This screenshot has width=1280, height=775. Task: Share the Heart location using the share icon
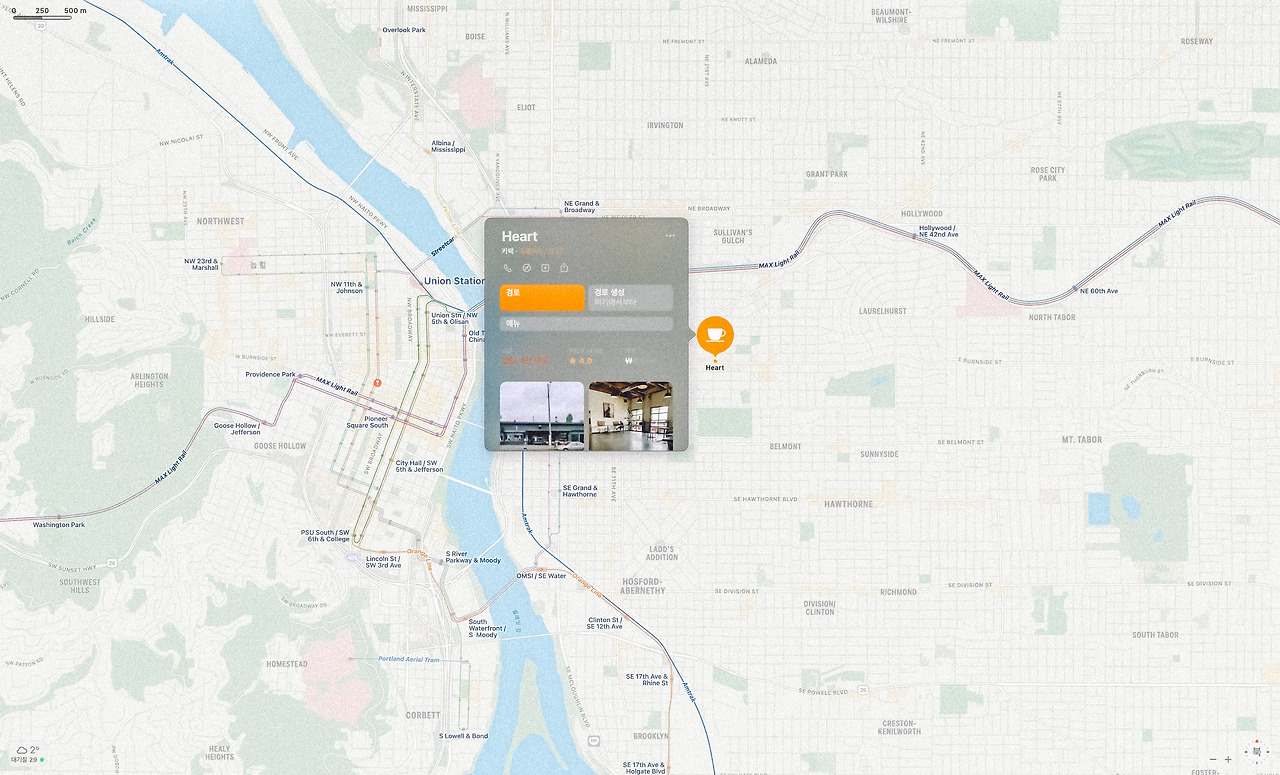pos(565,268)
